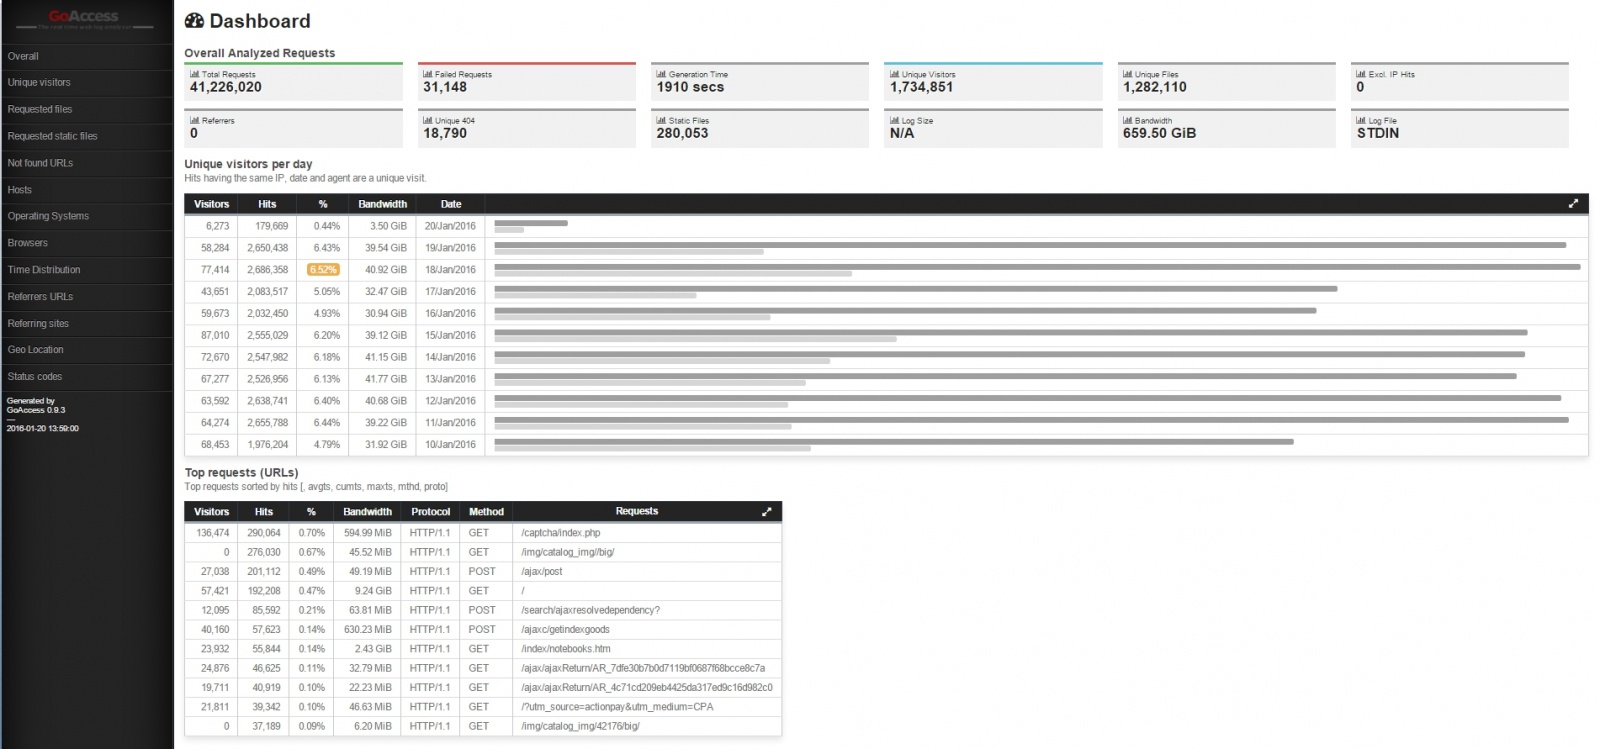
Task: Click the 594.99 MiB bandwidth cell
Action: click(x=368, y=533)
